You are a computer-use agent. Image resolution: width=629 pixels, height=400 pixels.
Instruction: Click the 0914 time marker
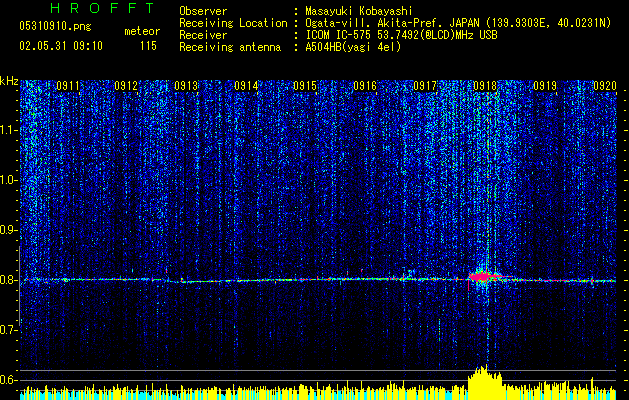pyautogui.click(x=246, y=86)
